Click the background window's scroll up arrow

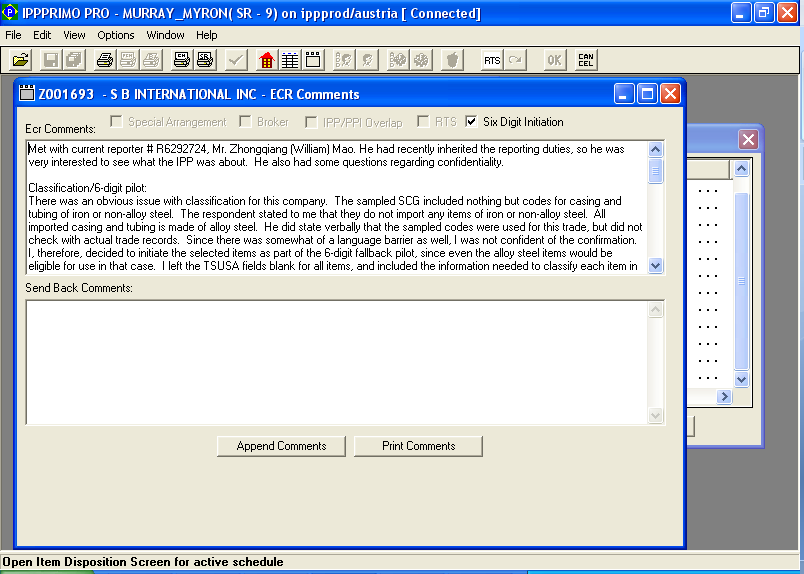click(x=741, y=169)
